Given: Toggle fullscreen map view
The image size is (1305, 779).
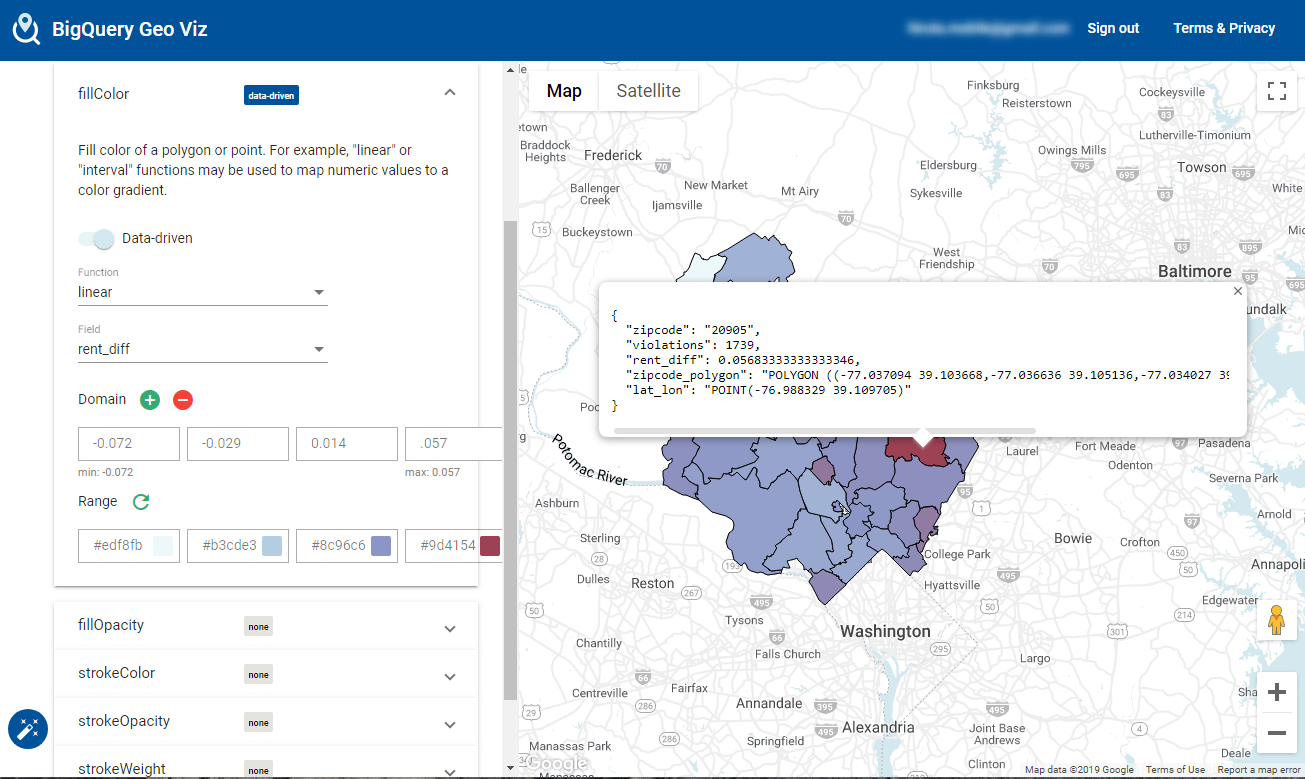Looking at the screenshot, I should [x=1276, y=91].
